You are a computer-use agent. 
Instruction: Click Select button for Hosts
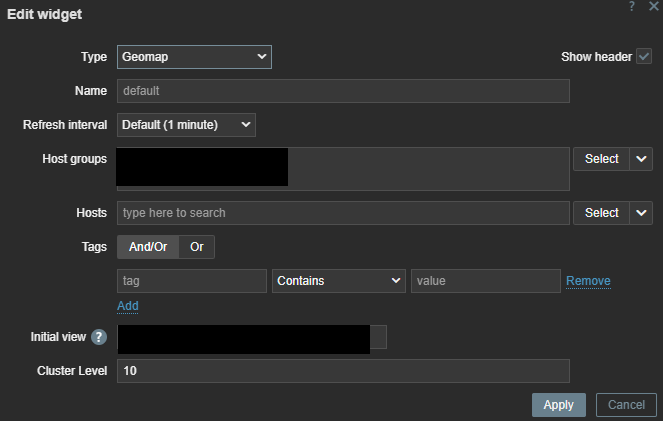601,213
